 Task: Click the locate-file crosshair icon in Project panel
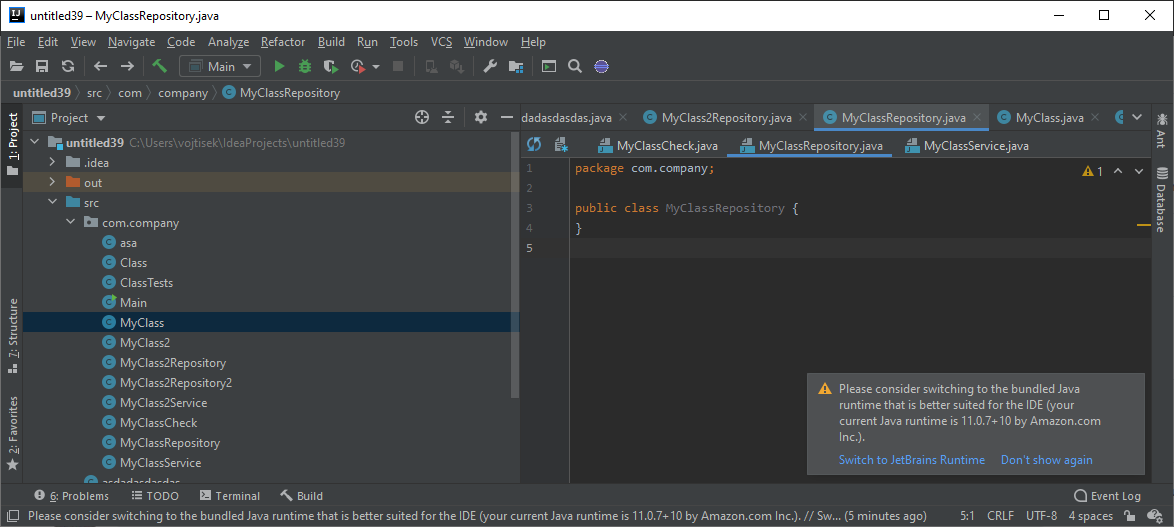click(422, 118)
